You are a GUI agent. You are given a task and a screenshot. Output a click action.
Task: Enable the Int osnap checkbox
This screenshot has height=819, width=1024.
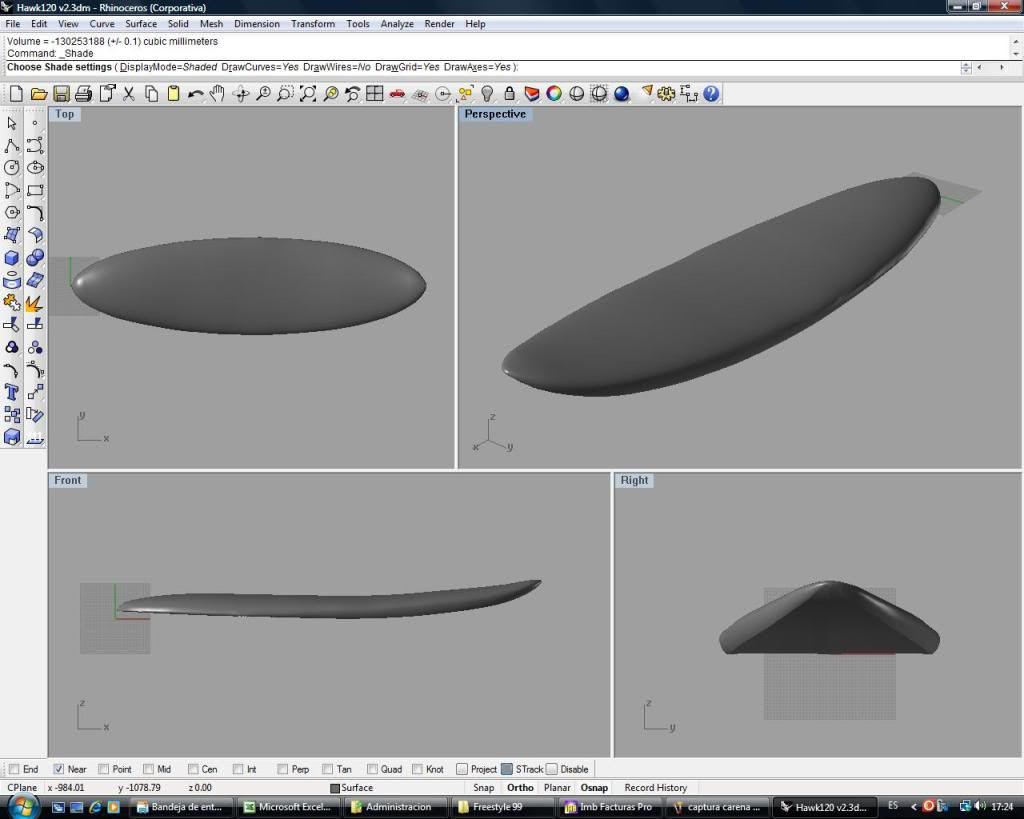point(238,769)
